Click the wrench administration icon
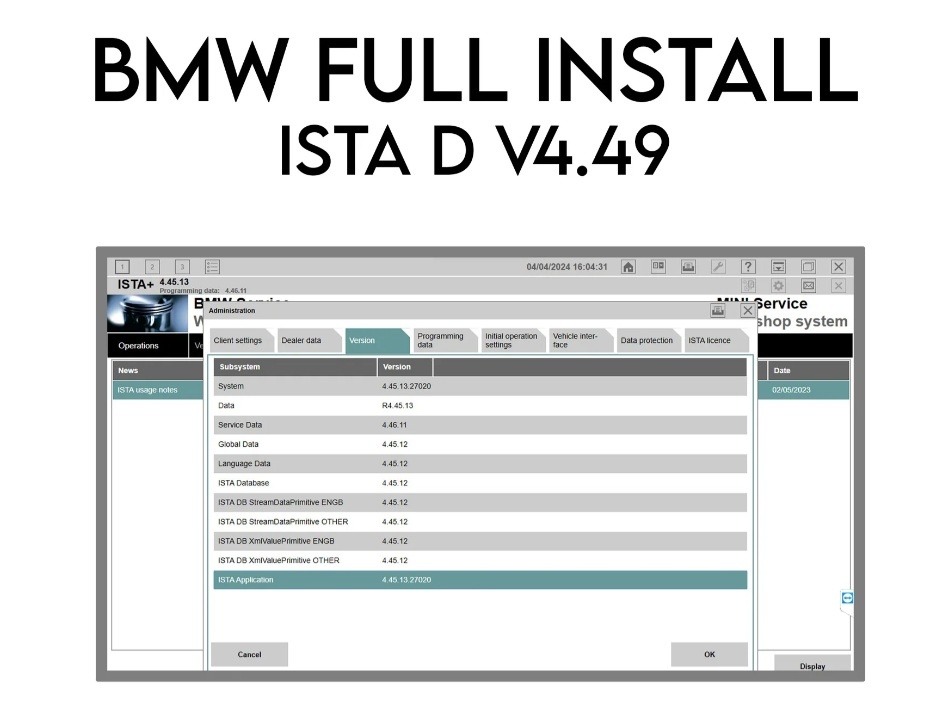This screenshot has height=727, width=949. (718, 267)
